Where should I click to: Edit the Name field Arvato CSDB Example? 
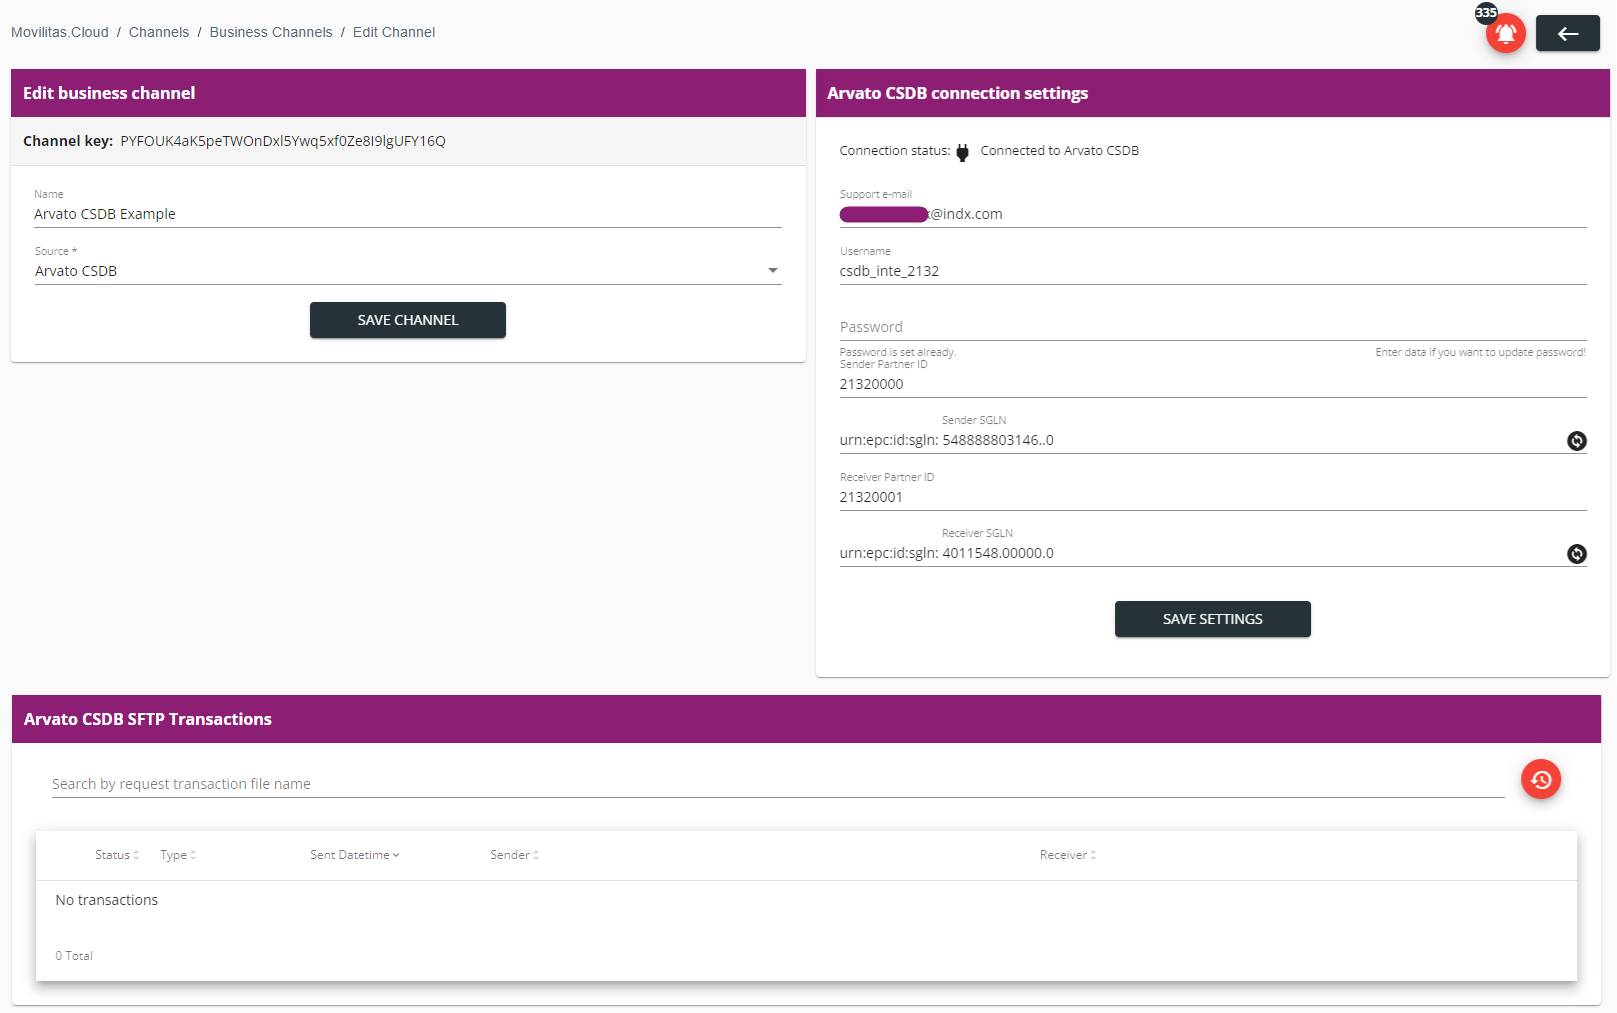(x=408, y=214)
